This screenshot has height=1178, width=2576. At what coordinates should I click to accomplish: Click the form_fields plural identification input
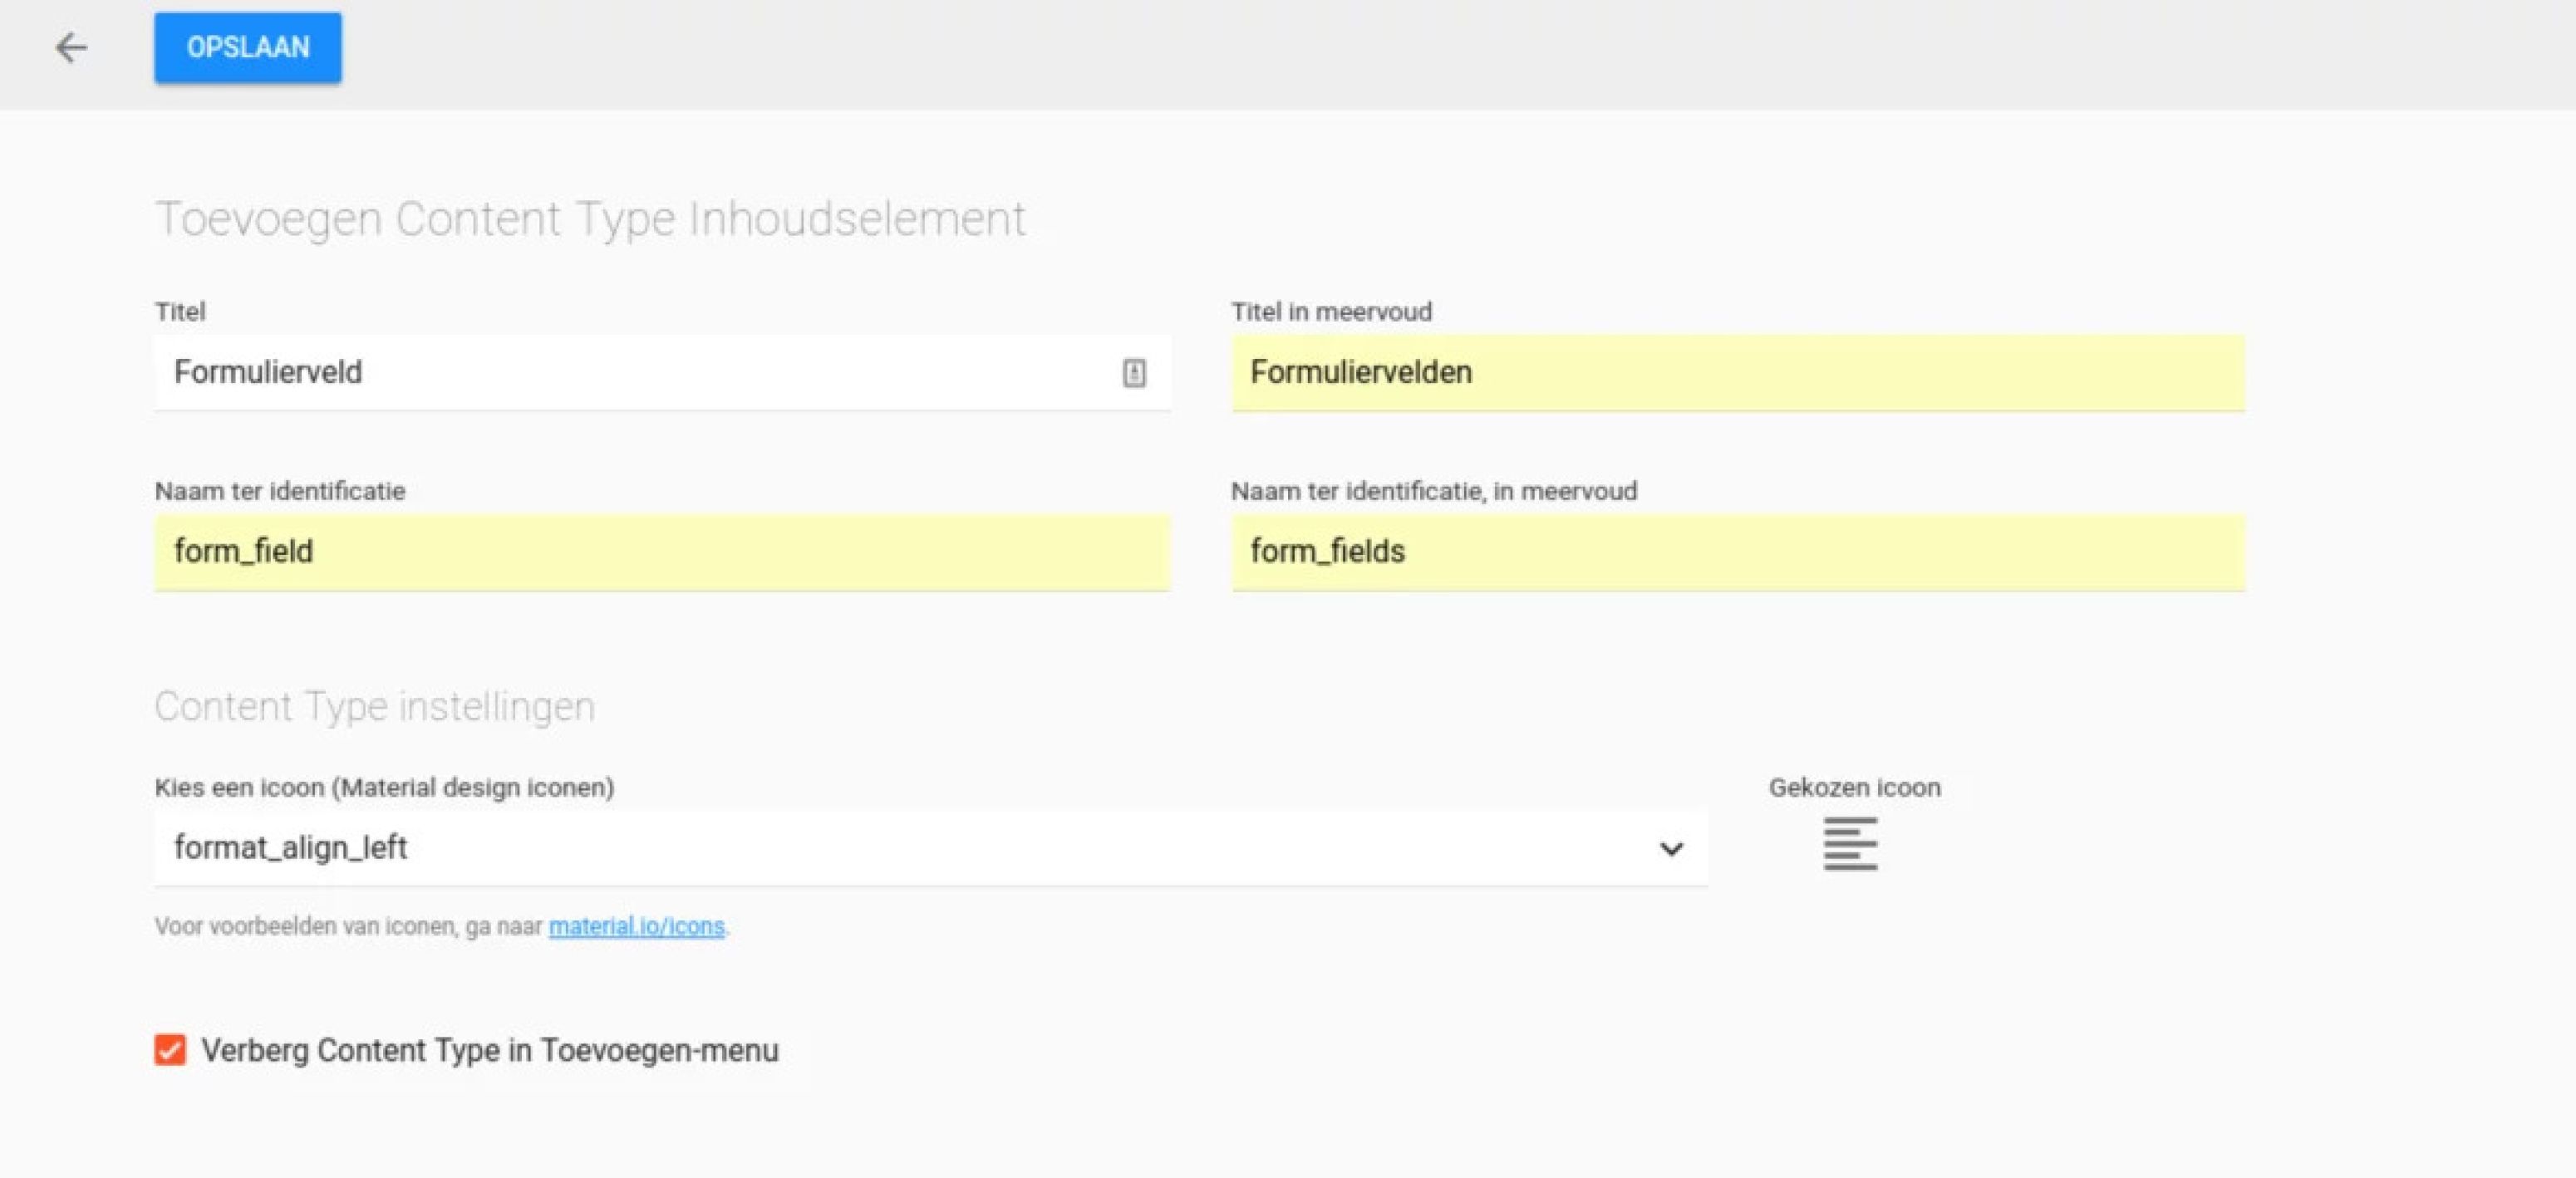tap(1738, 552)
